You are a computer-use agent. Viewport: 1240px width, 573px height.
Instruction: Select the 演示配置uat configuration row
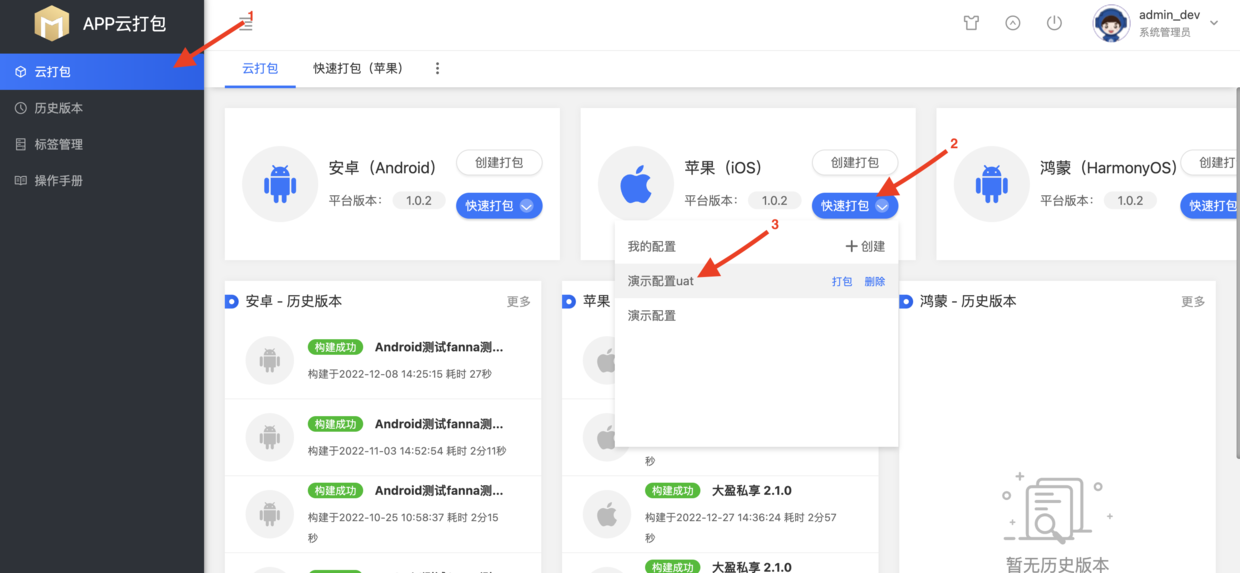click(x=756, y=281)
